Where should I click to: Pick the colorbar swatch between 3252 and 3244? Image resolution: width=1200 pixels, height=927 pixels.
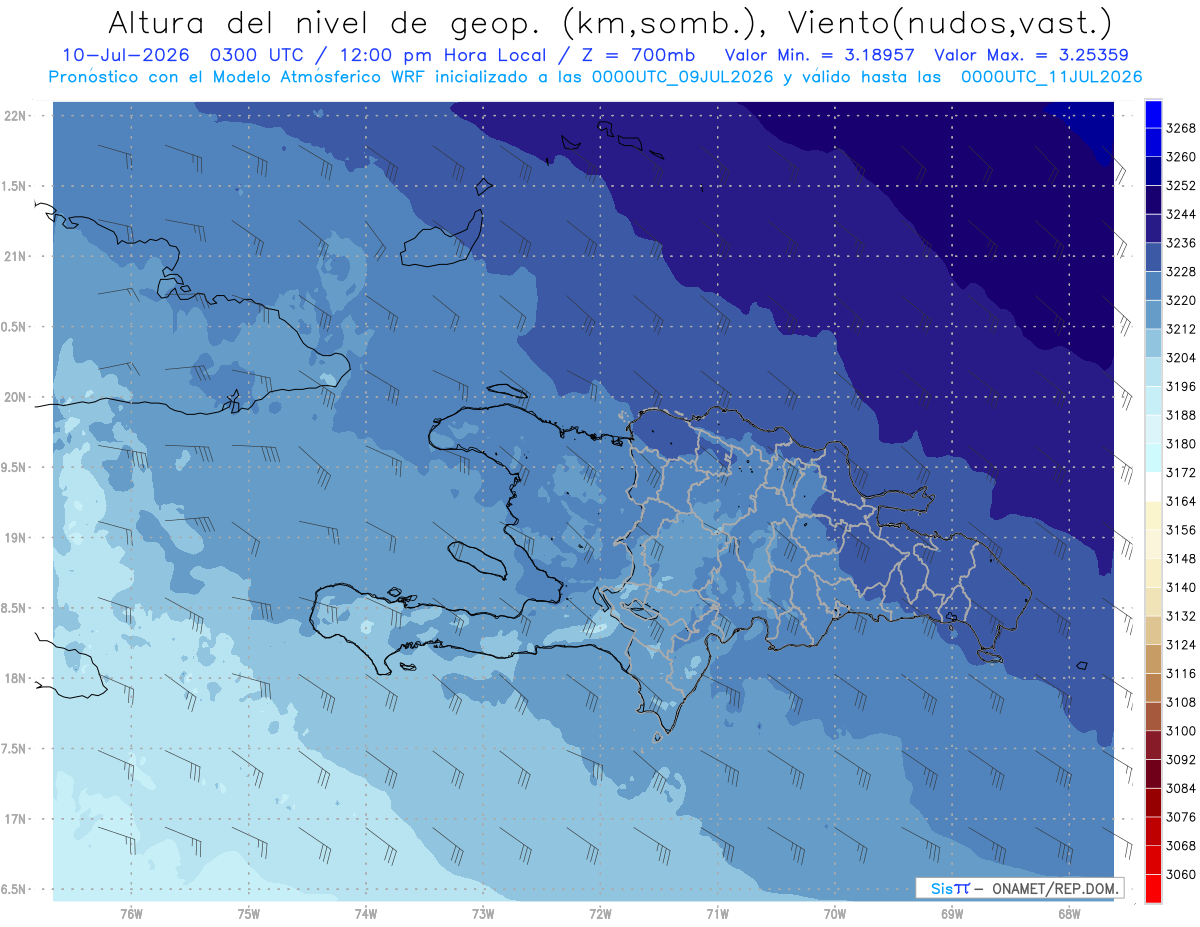pos(1153,200)
